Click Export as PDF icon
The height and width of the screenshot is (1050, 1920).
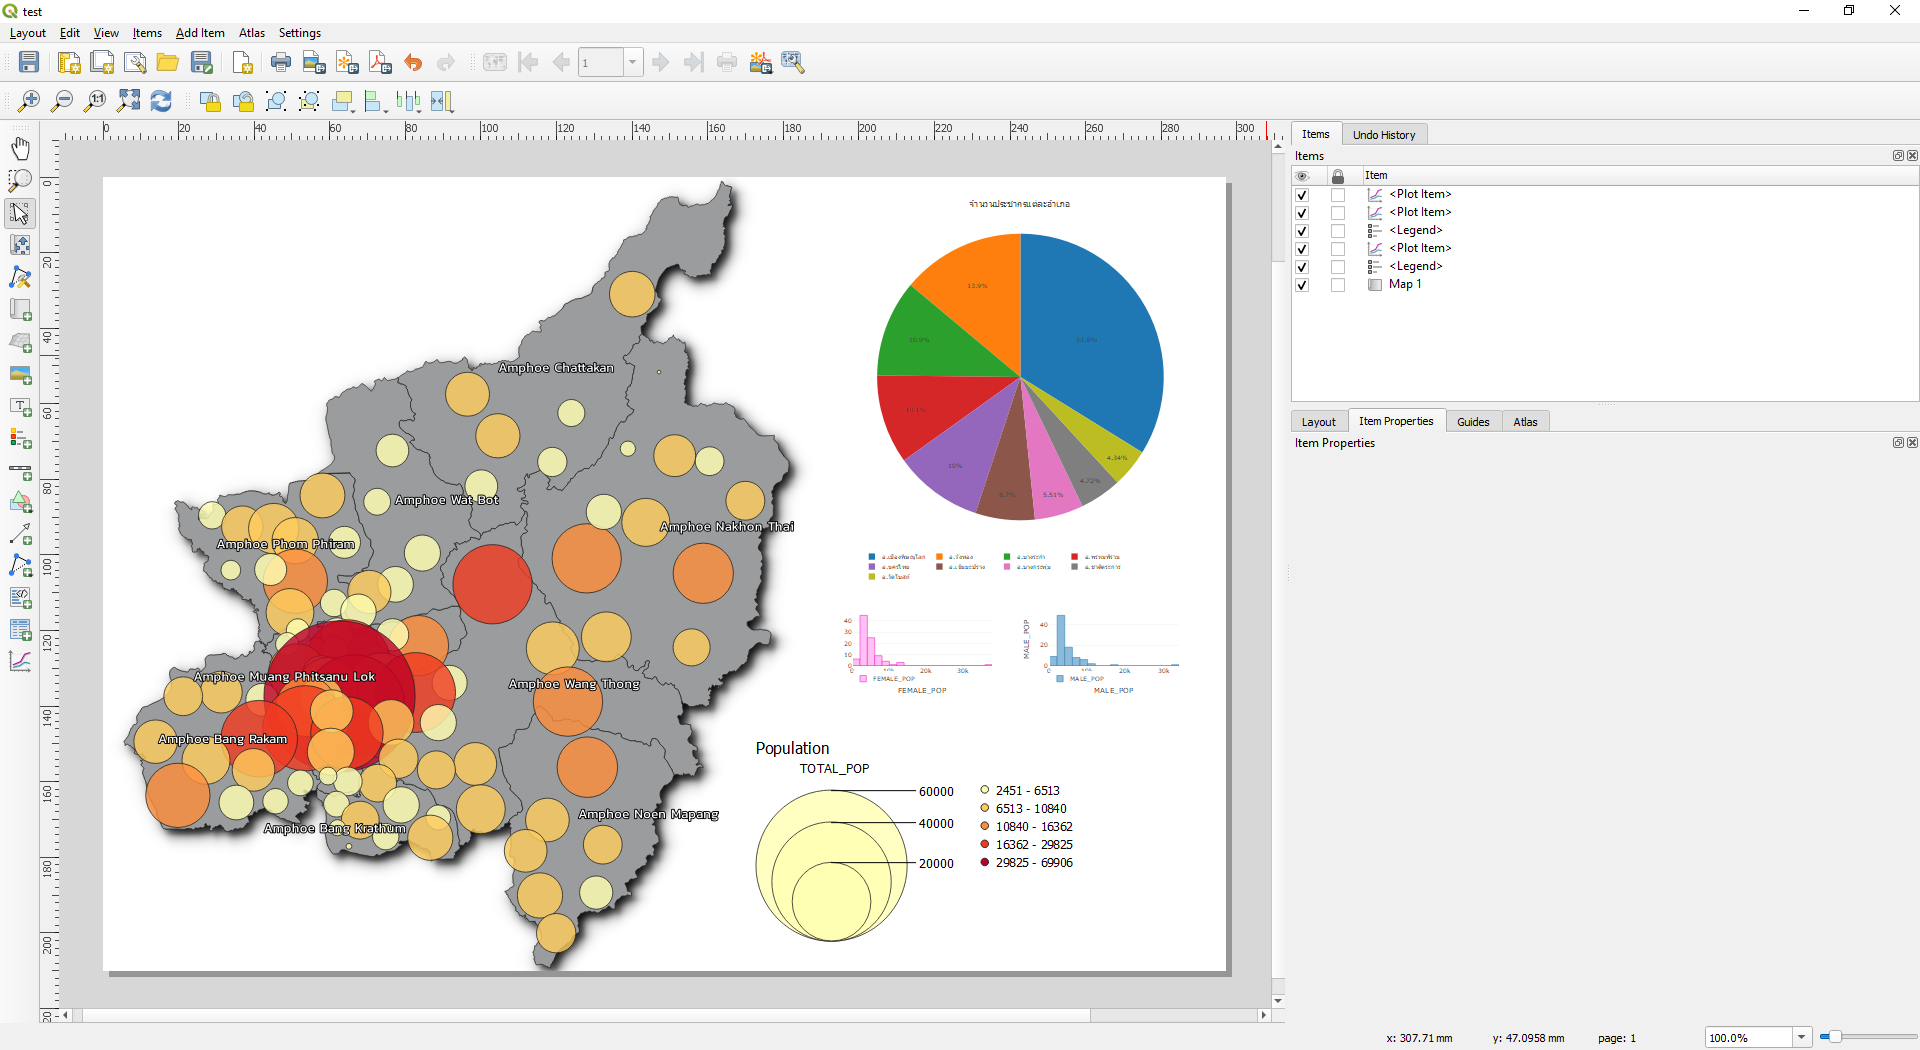(x=380, y=62)
